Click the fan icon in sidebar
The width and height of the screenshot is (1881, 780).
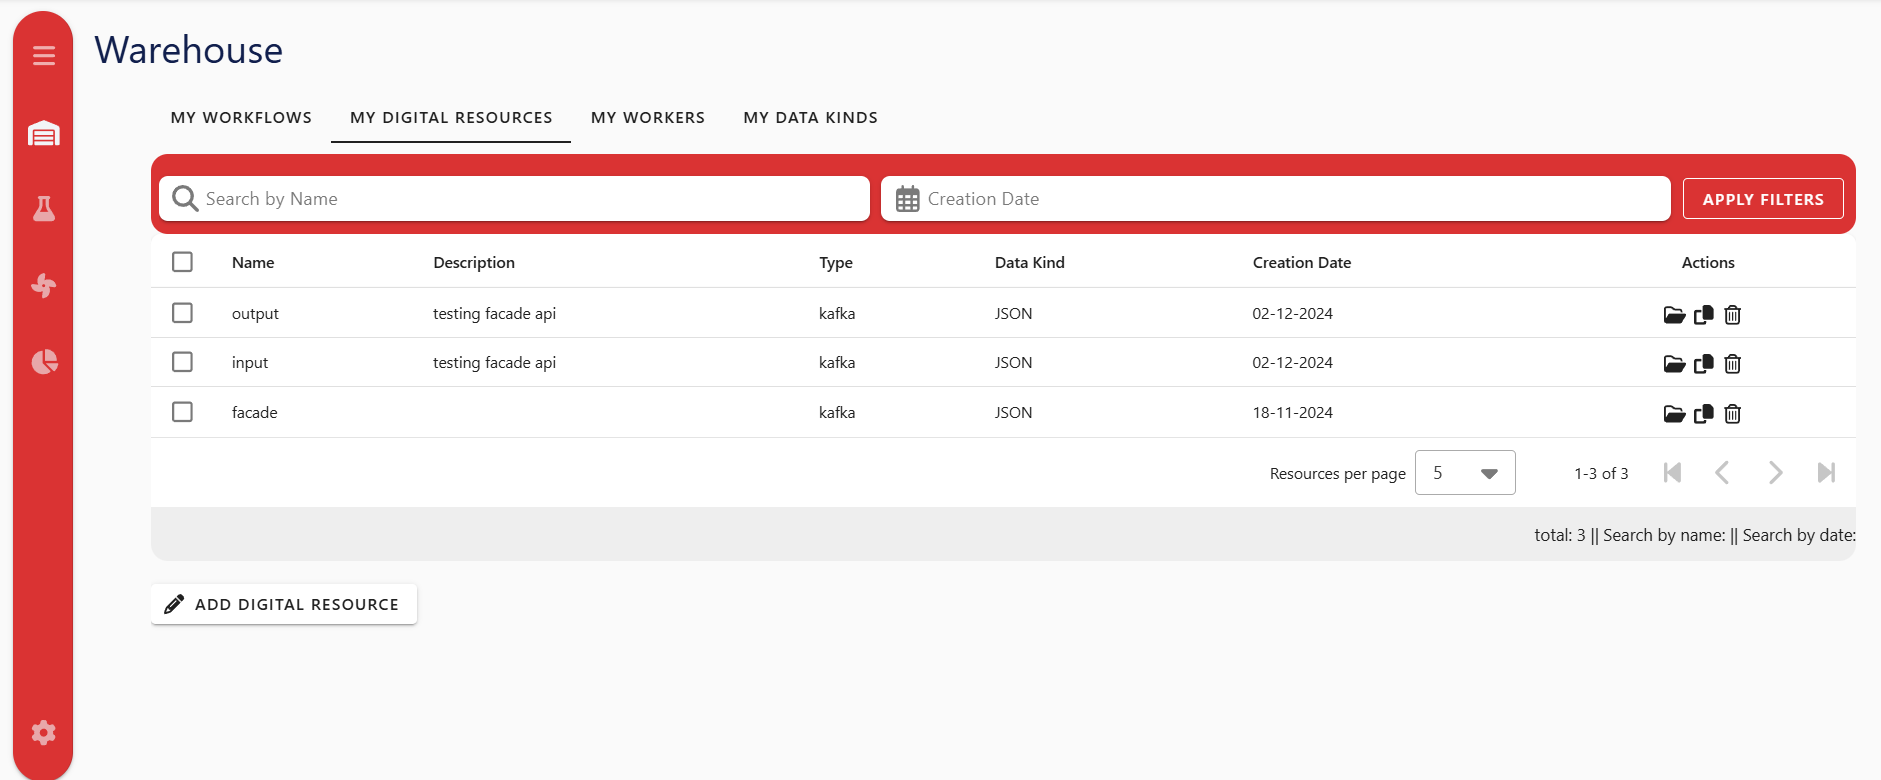click(x=43, y=286)
